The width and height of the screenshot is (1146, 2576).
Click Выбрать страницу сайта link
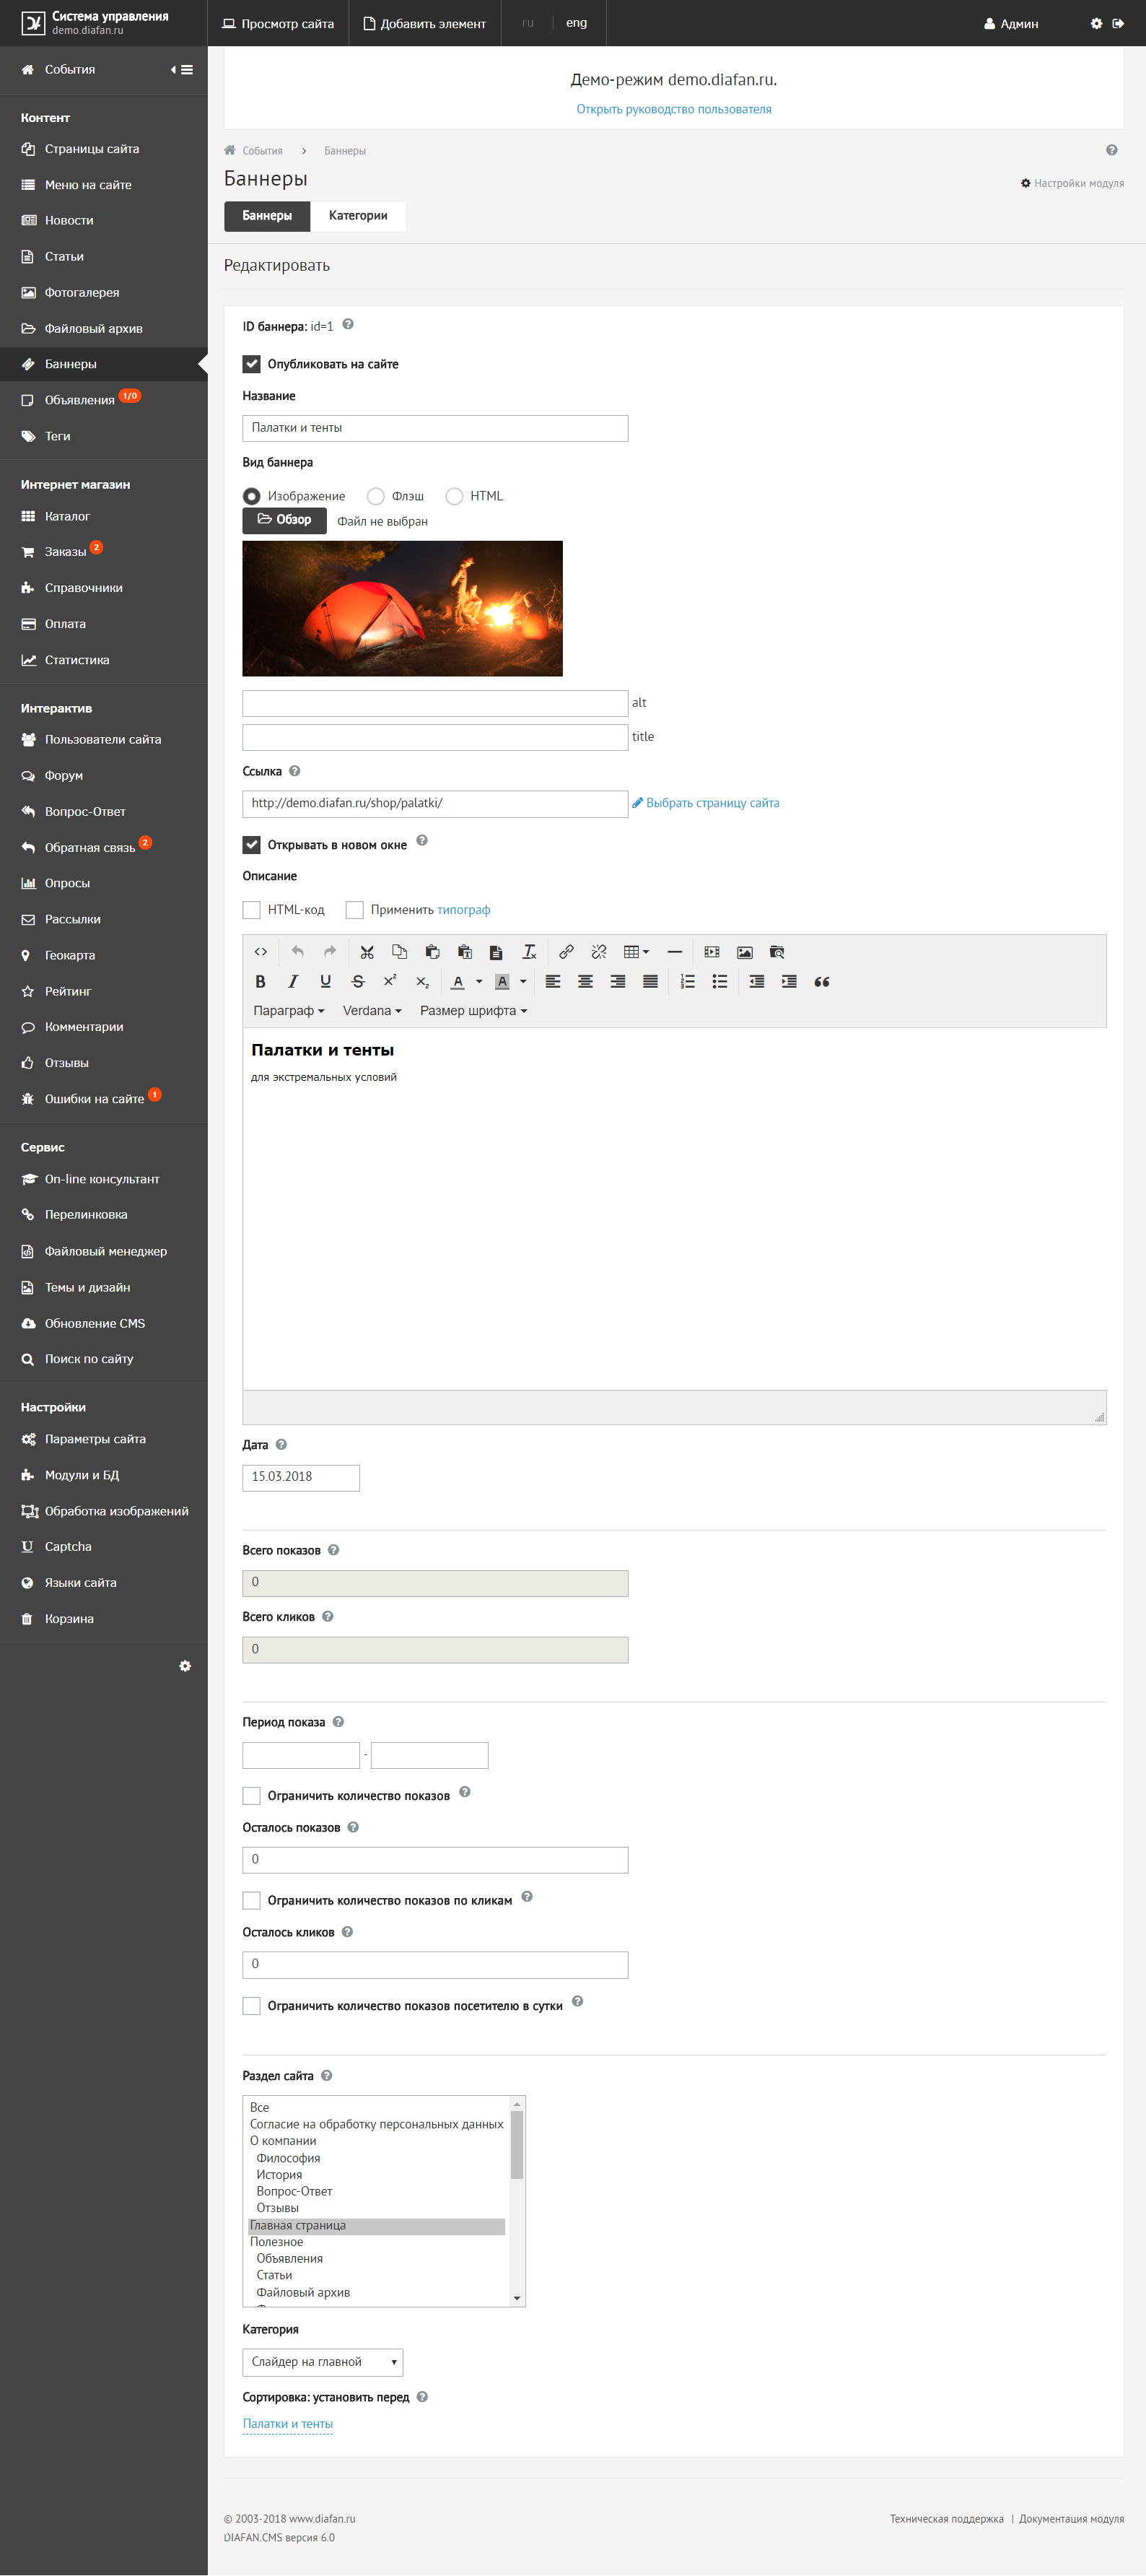pos(712,803)
